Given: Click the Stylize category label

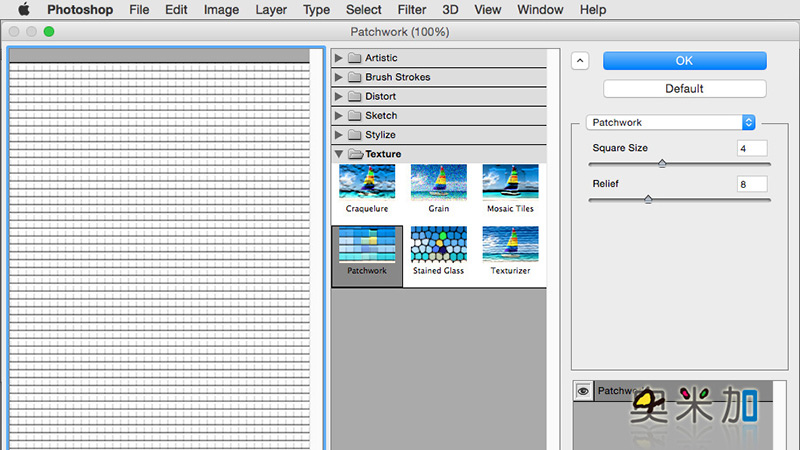Looking at the screenshot, I should (380, 135).
